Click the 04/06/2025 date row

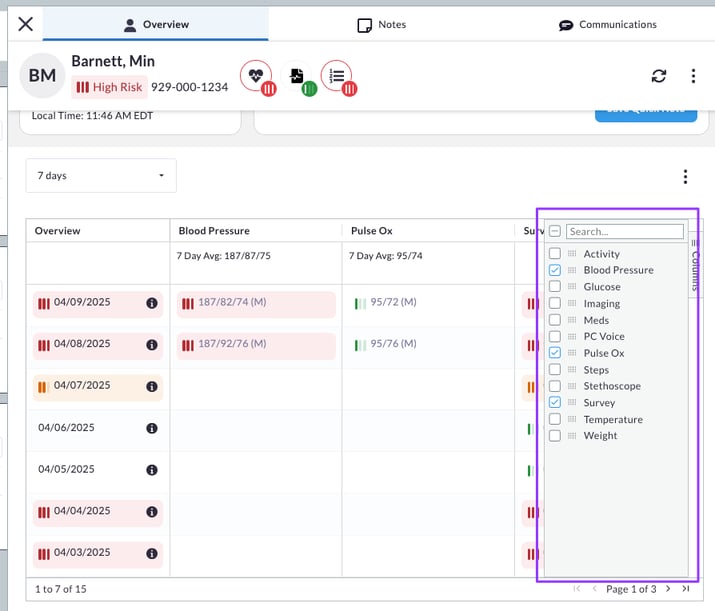click(98, 428)
